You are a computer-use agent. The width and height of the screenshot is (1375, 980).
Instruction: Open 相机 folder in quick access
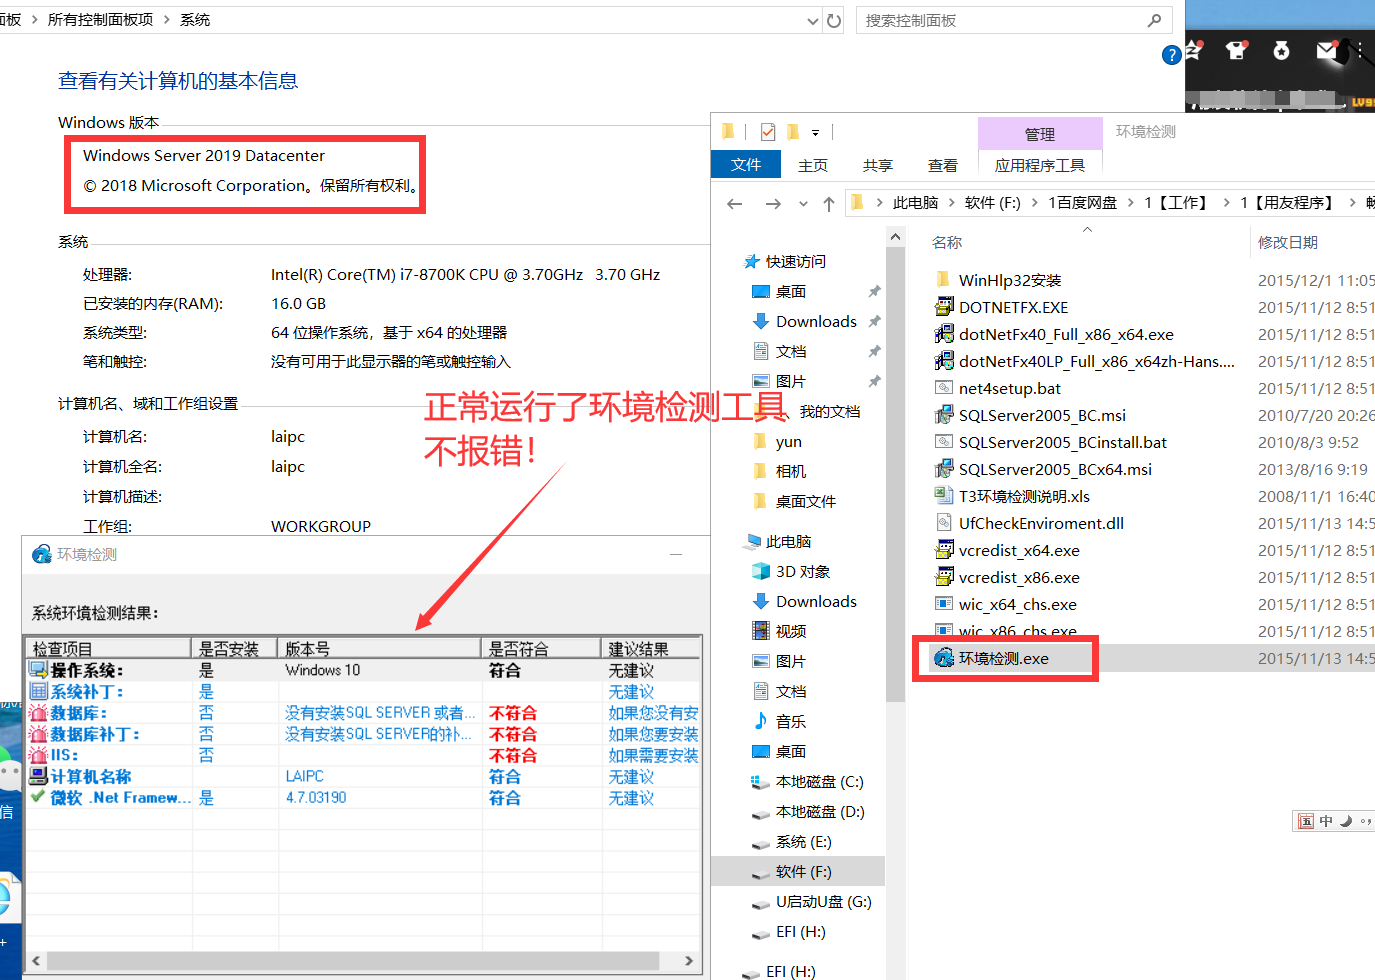coord(791,471)
